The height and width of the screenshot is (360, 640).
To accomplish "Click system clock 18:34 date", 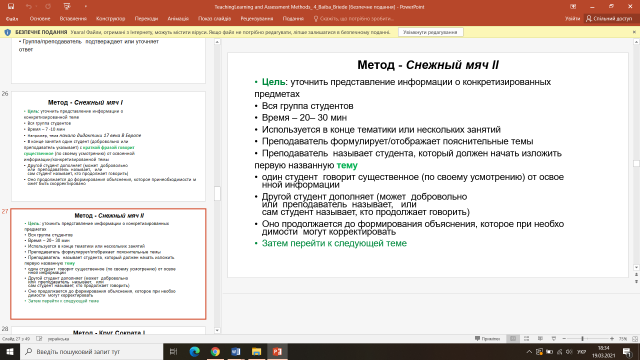I will pos(604,351).
